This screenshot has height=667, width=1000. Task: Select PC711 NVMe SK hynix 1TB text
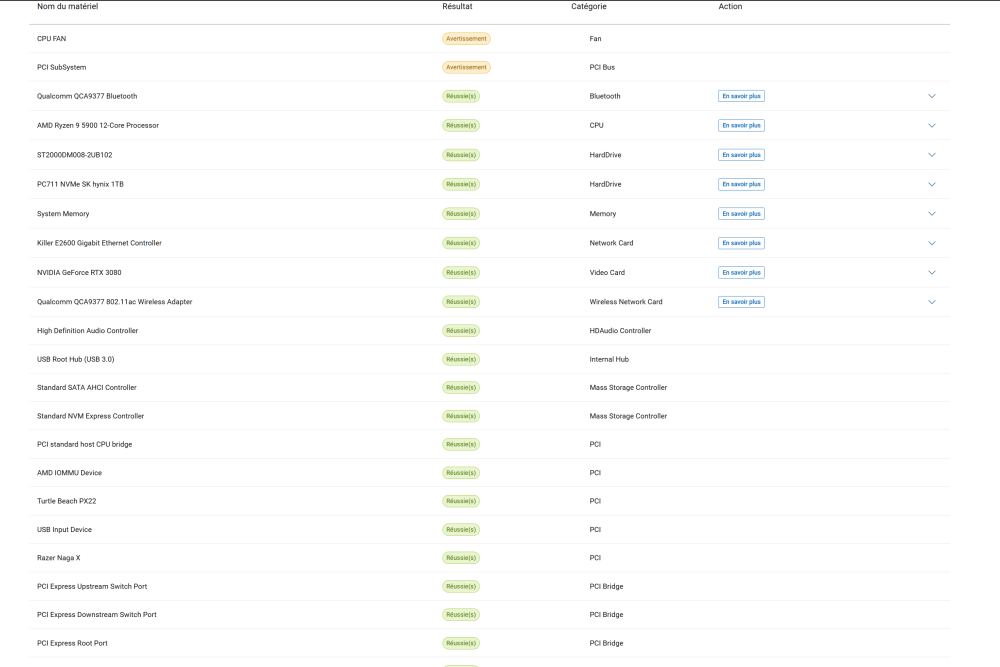tap(80, 184)
